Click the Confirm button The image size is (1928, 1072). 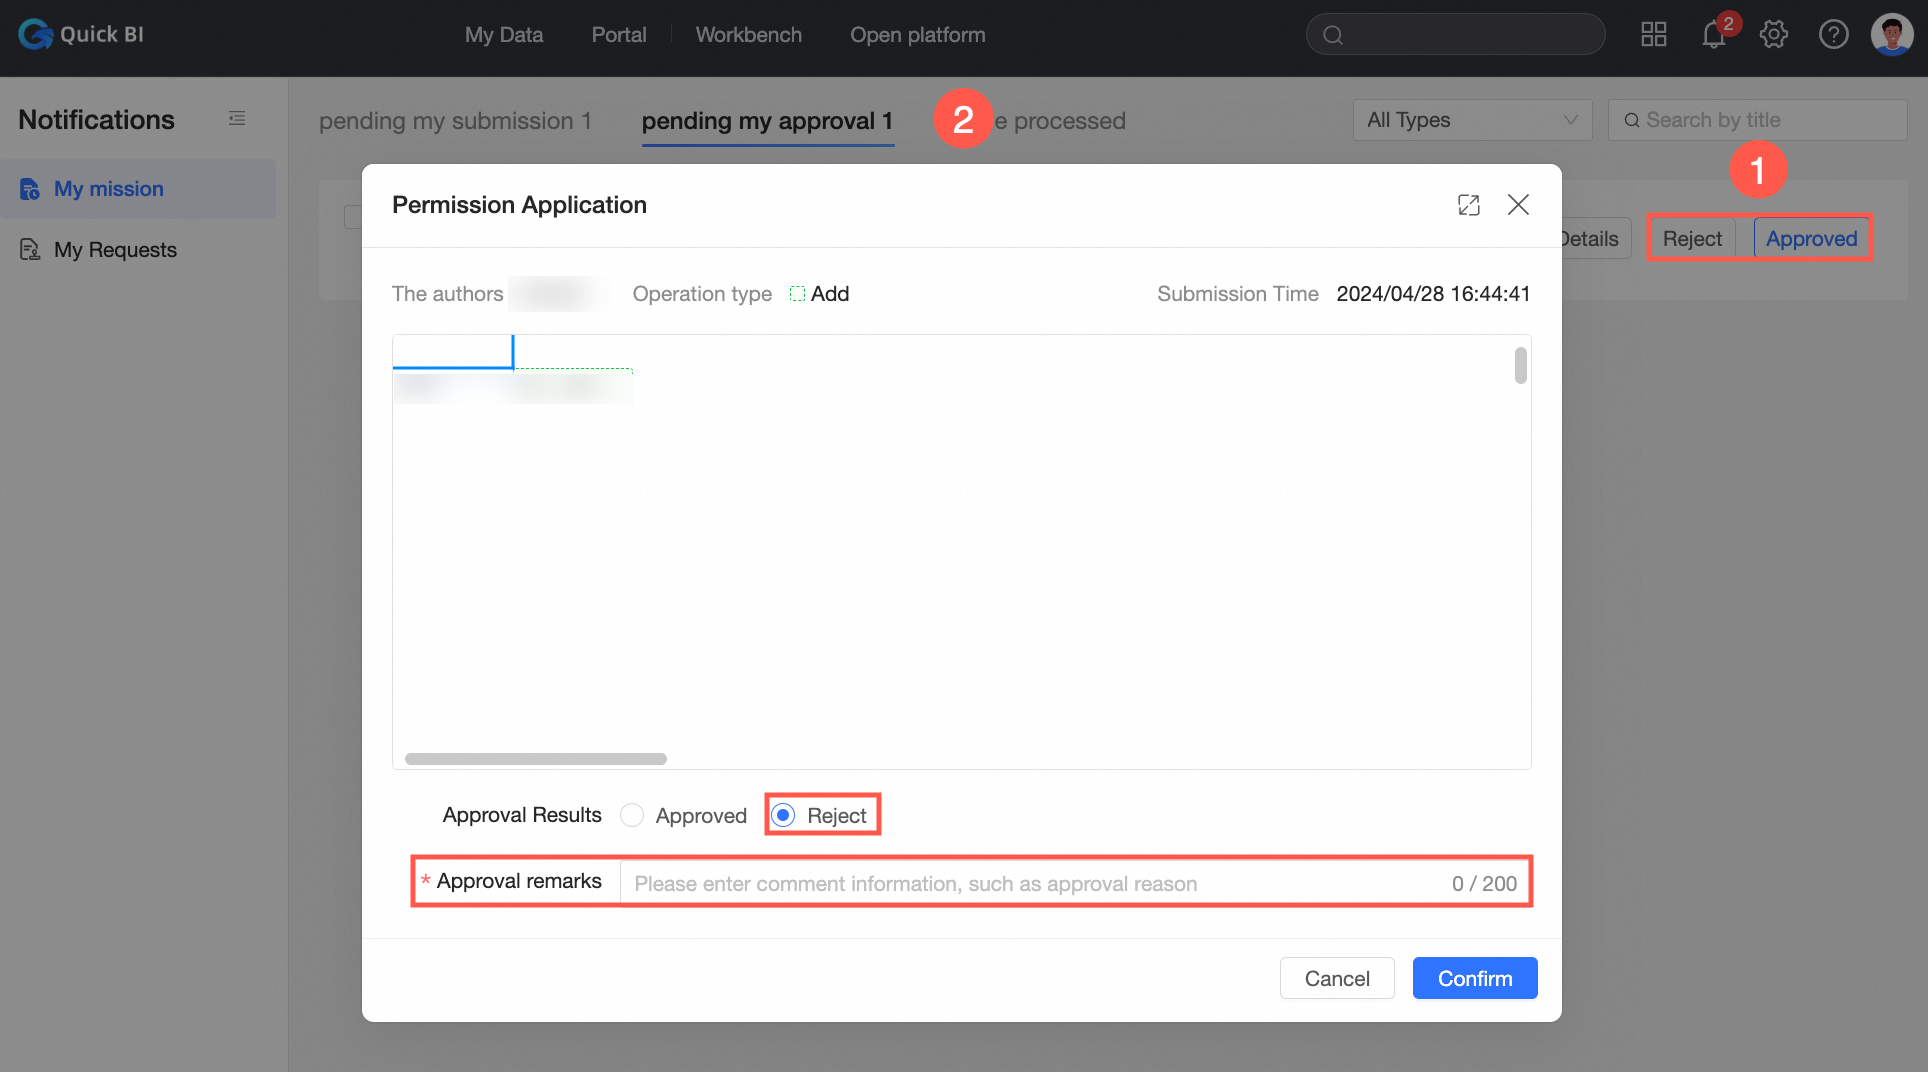(1475, 978)
